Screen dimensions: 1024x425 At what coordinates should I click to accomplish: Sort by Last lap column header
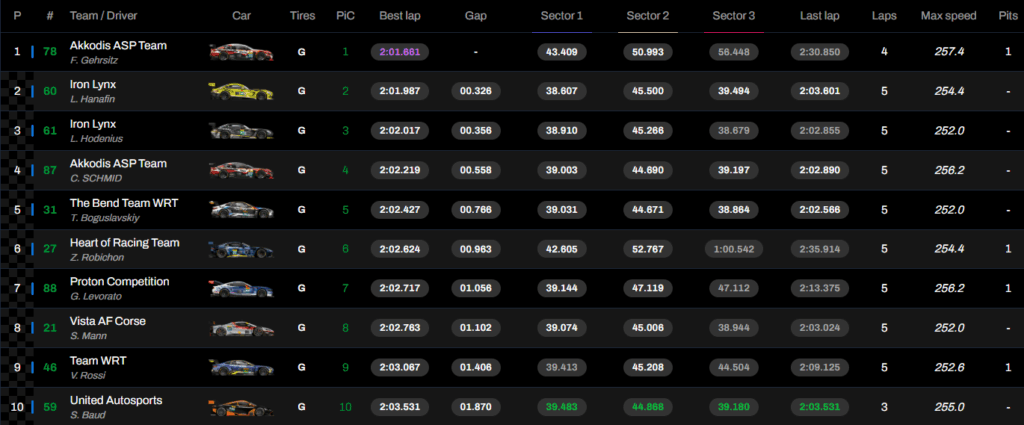tap(820, 16)
